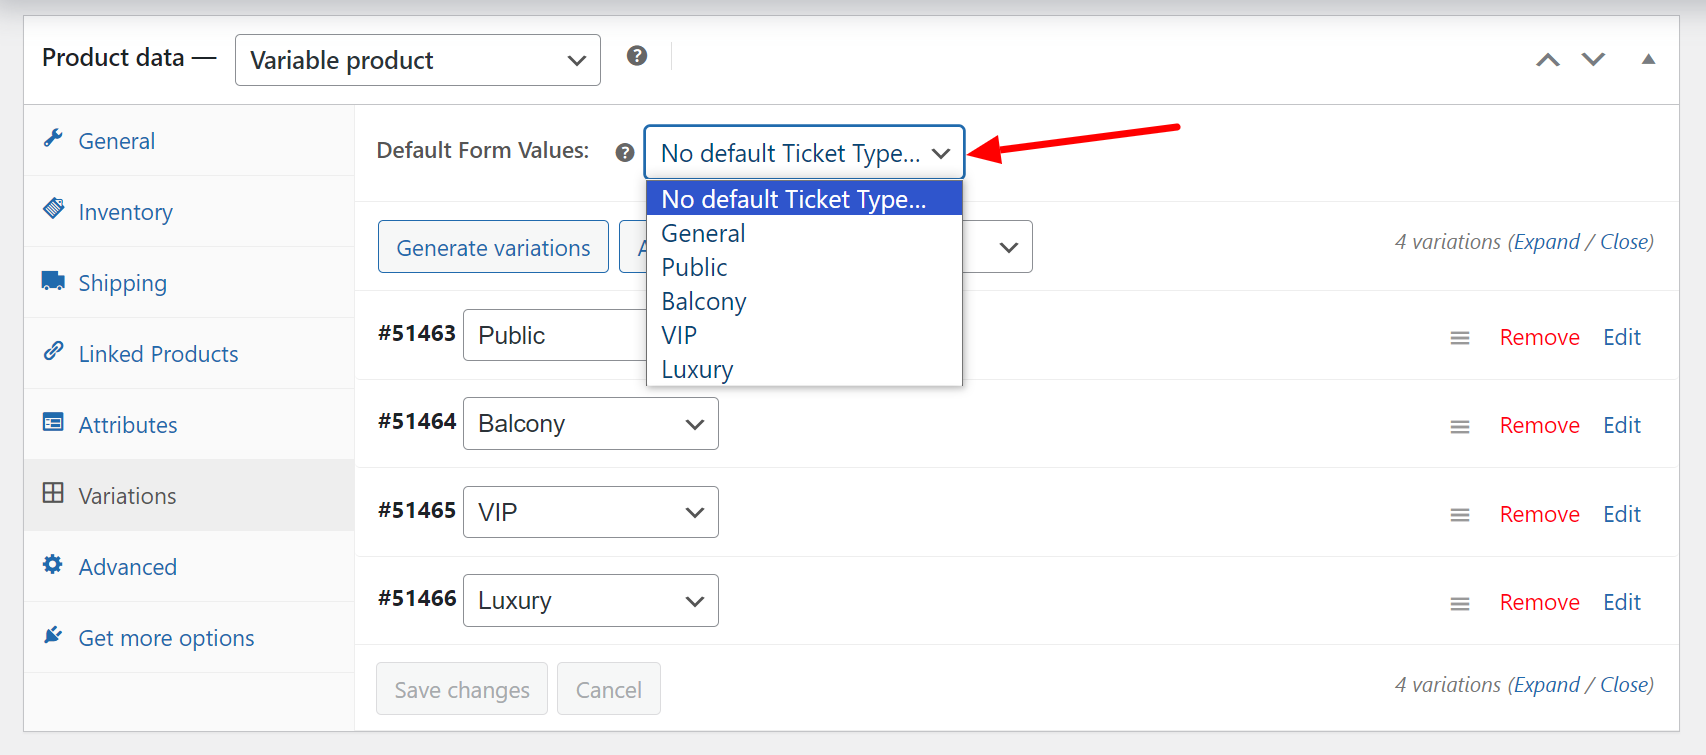Choose Balcony in ticket type list

(x=804, y=301)
